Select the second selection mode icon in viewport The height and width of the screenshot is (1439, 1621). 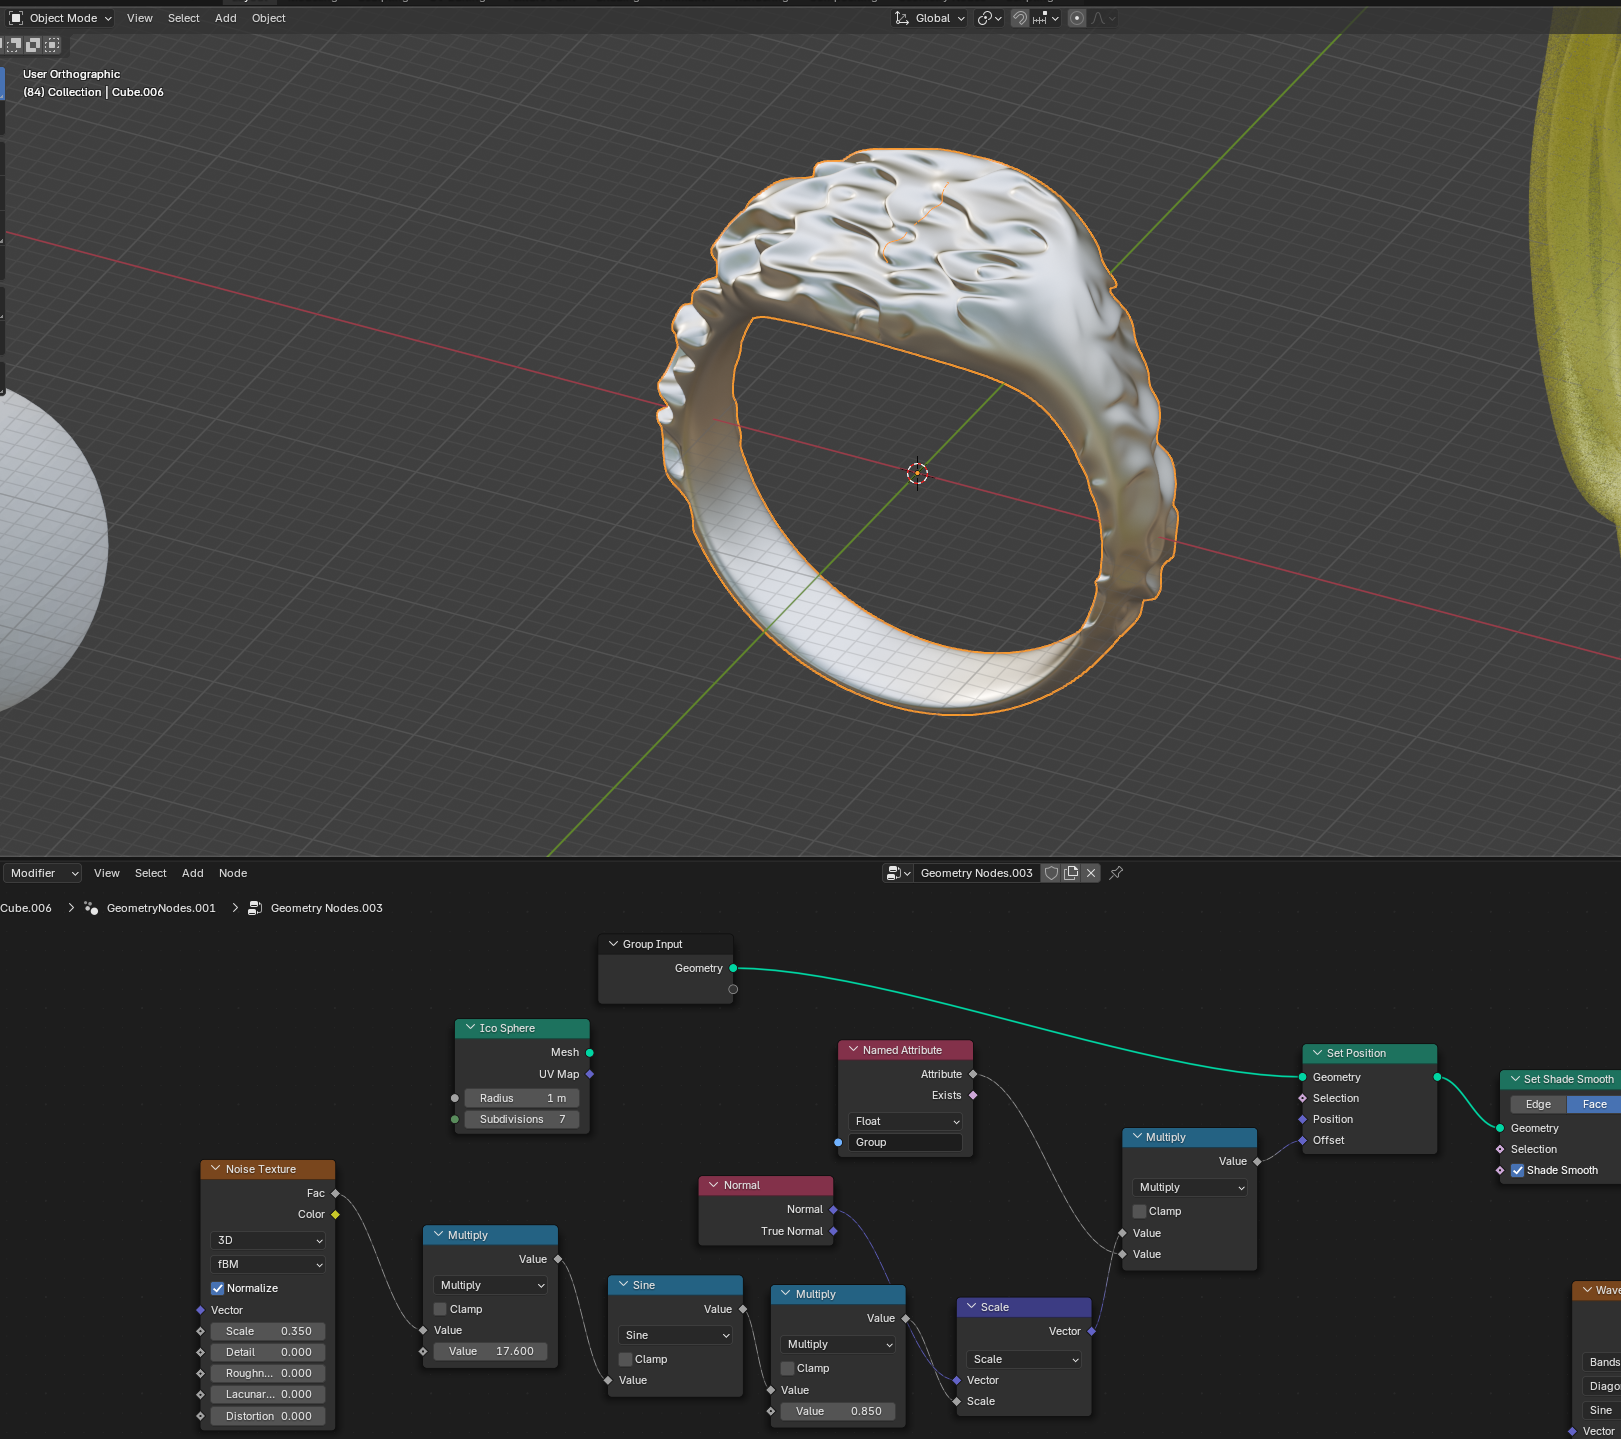pyautogui.click(x=33, y=45)
